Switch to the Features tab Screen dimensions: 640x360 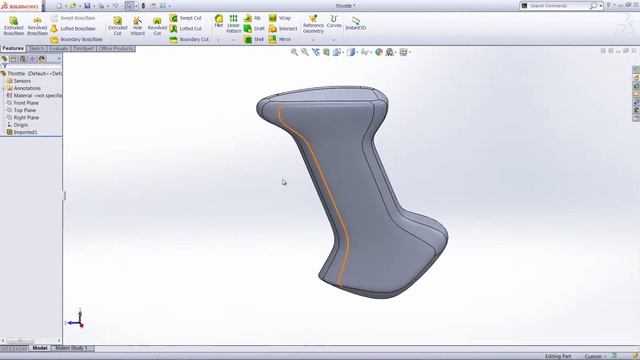[x=13, y=49]
